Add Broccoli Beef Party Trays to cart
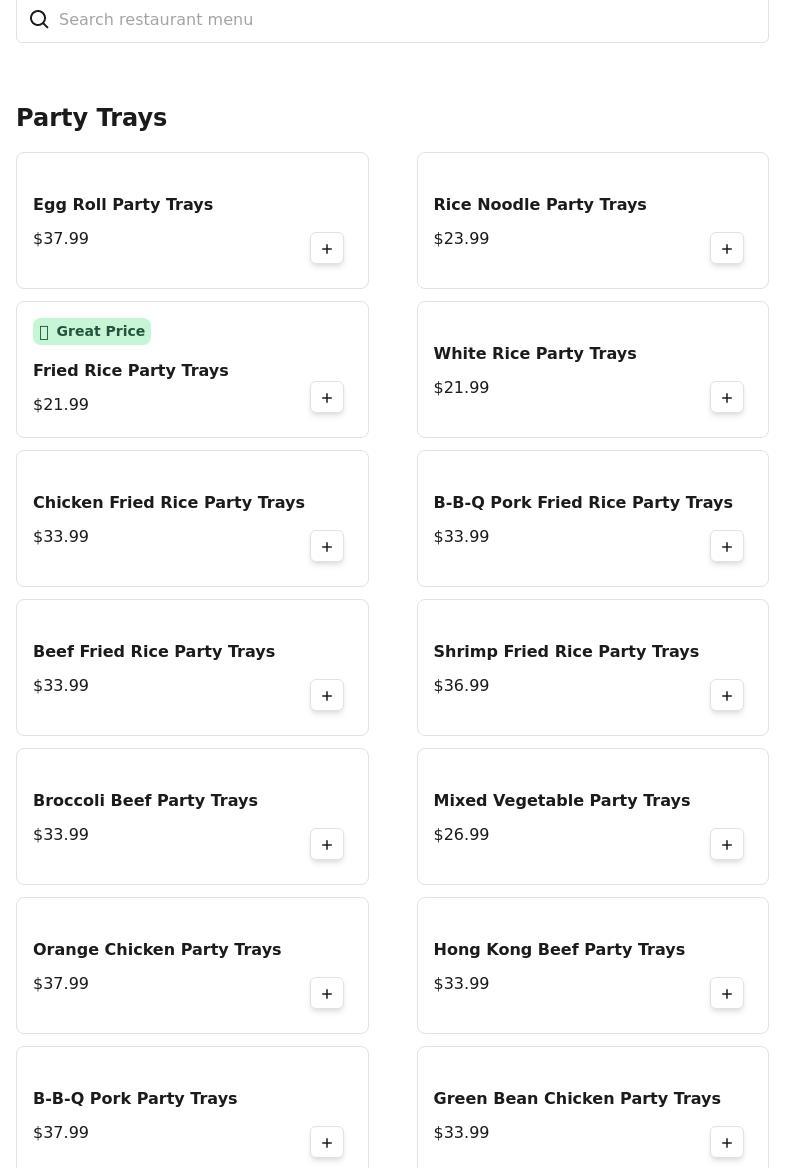The width and height of the screenshot is (785, 1168). (327, 845)
